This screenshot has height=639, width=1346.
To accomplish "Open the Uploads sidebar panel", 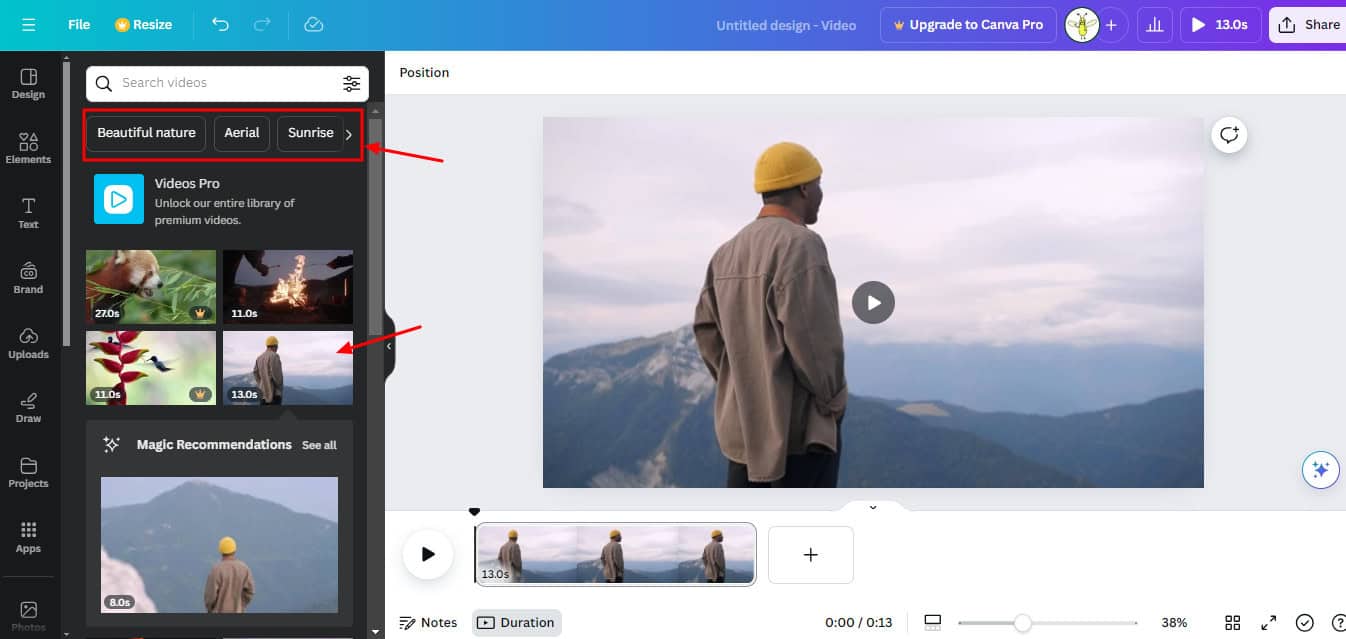I will (29, 343).
